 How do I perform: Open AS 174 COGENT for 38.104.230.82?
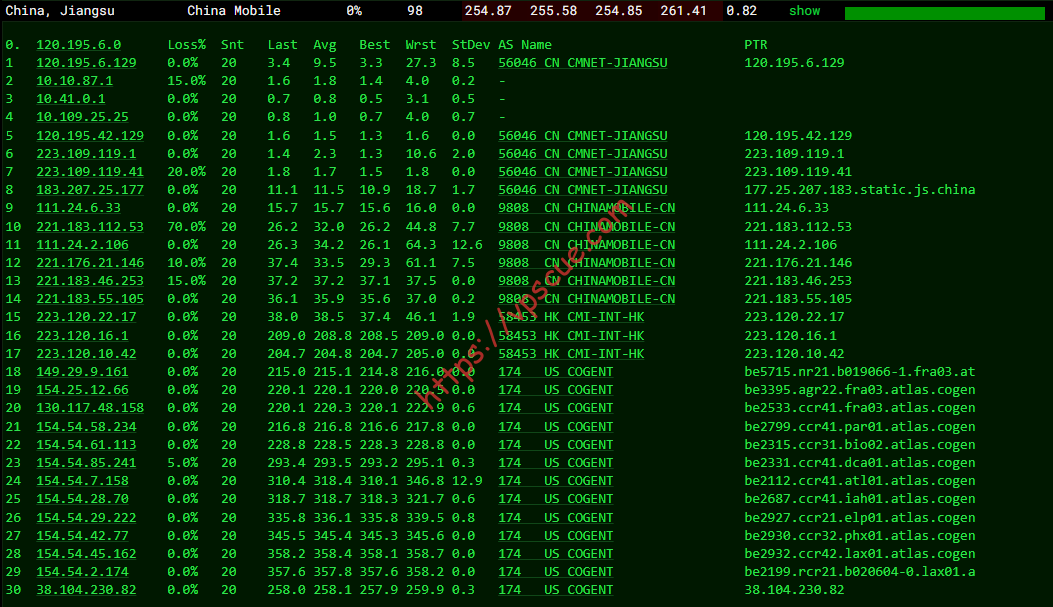point(556,591)
